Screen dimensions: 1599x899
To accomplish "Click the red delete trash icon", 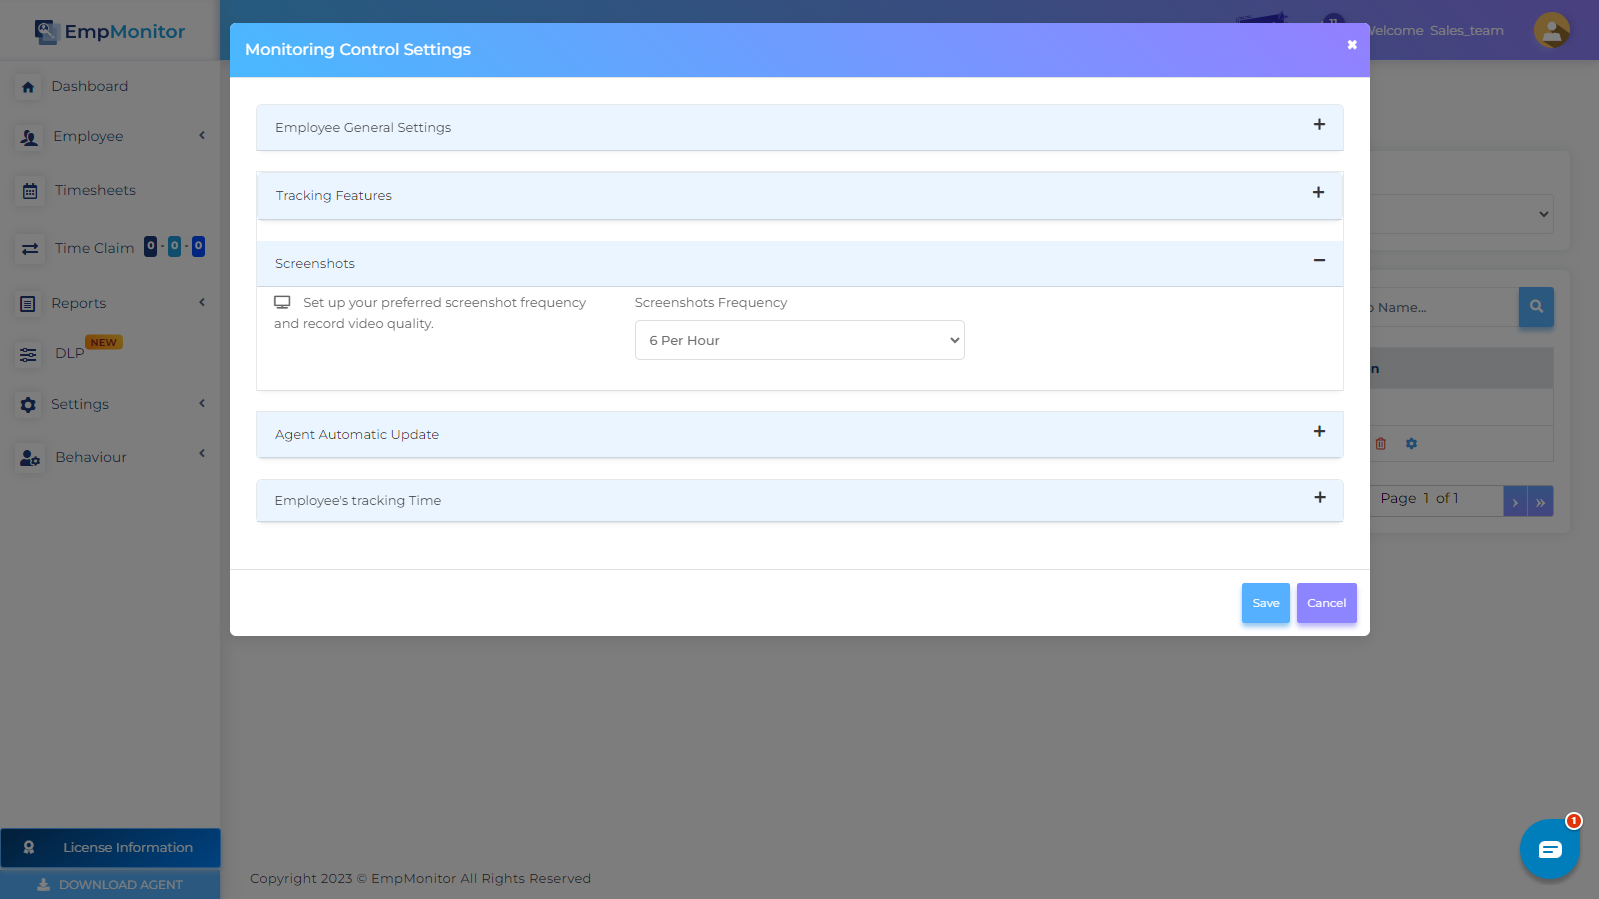I will click(1381, 444).
